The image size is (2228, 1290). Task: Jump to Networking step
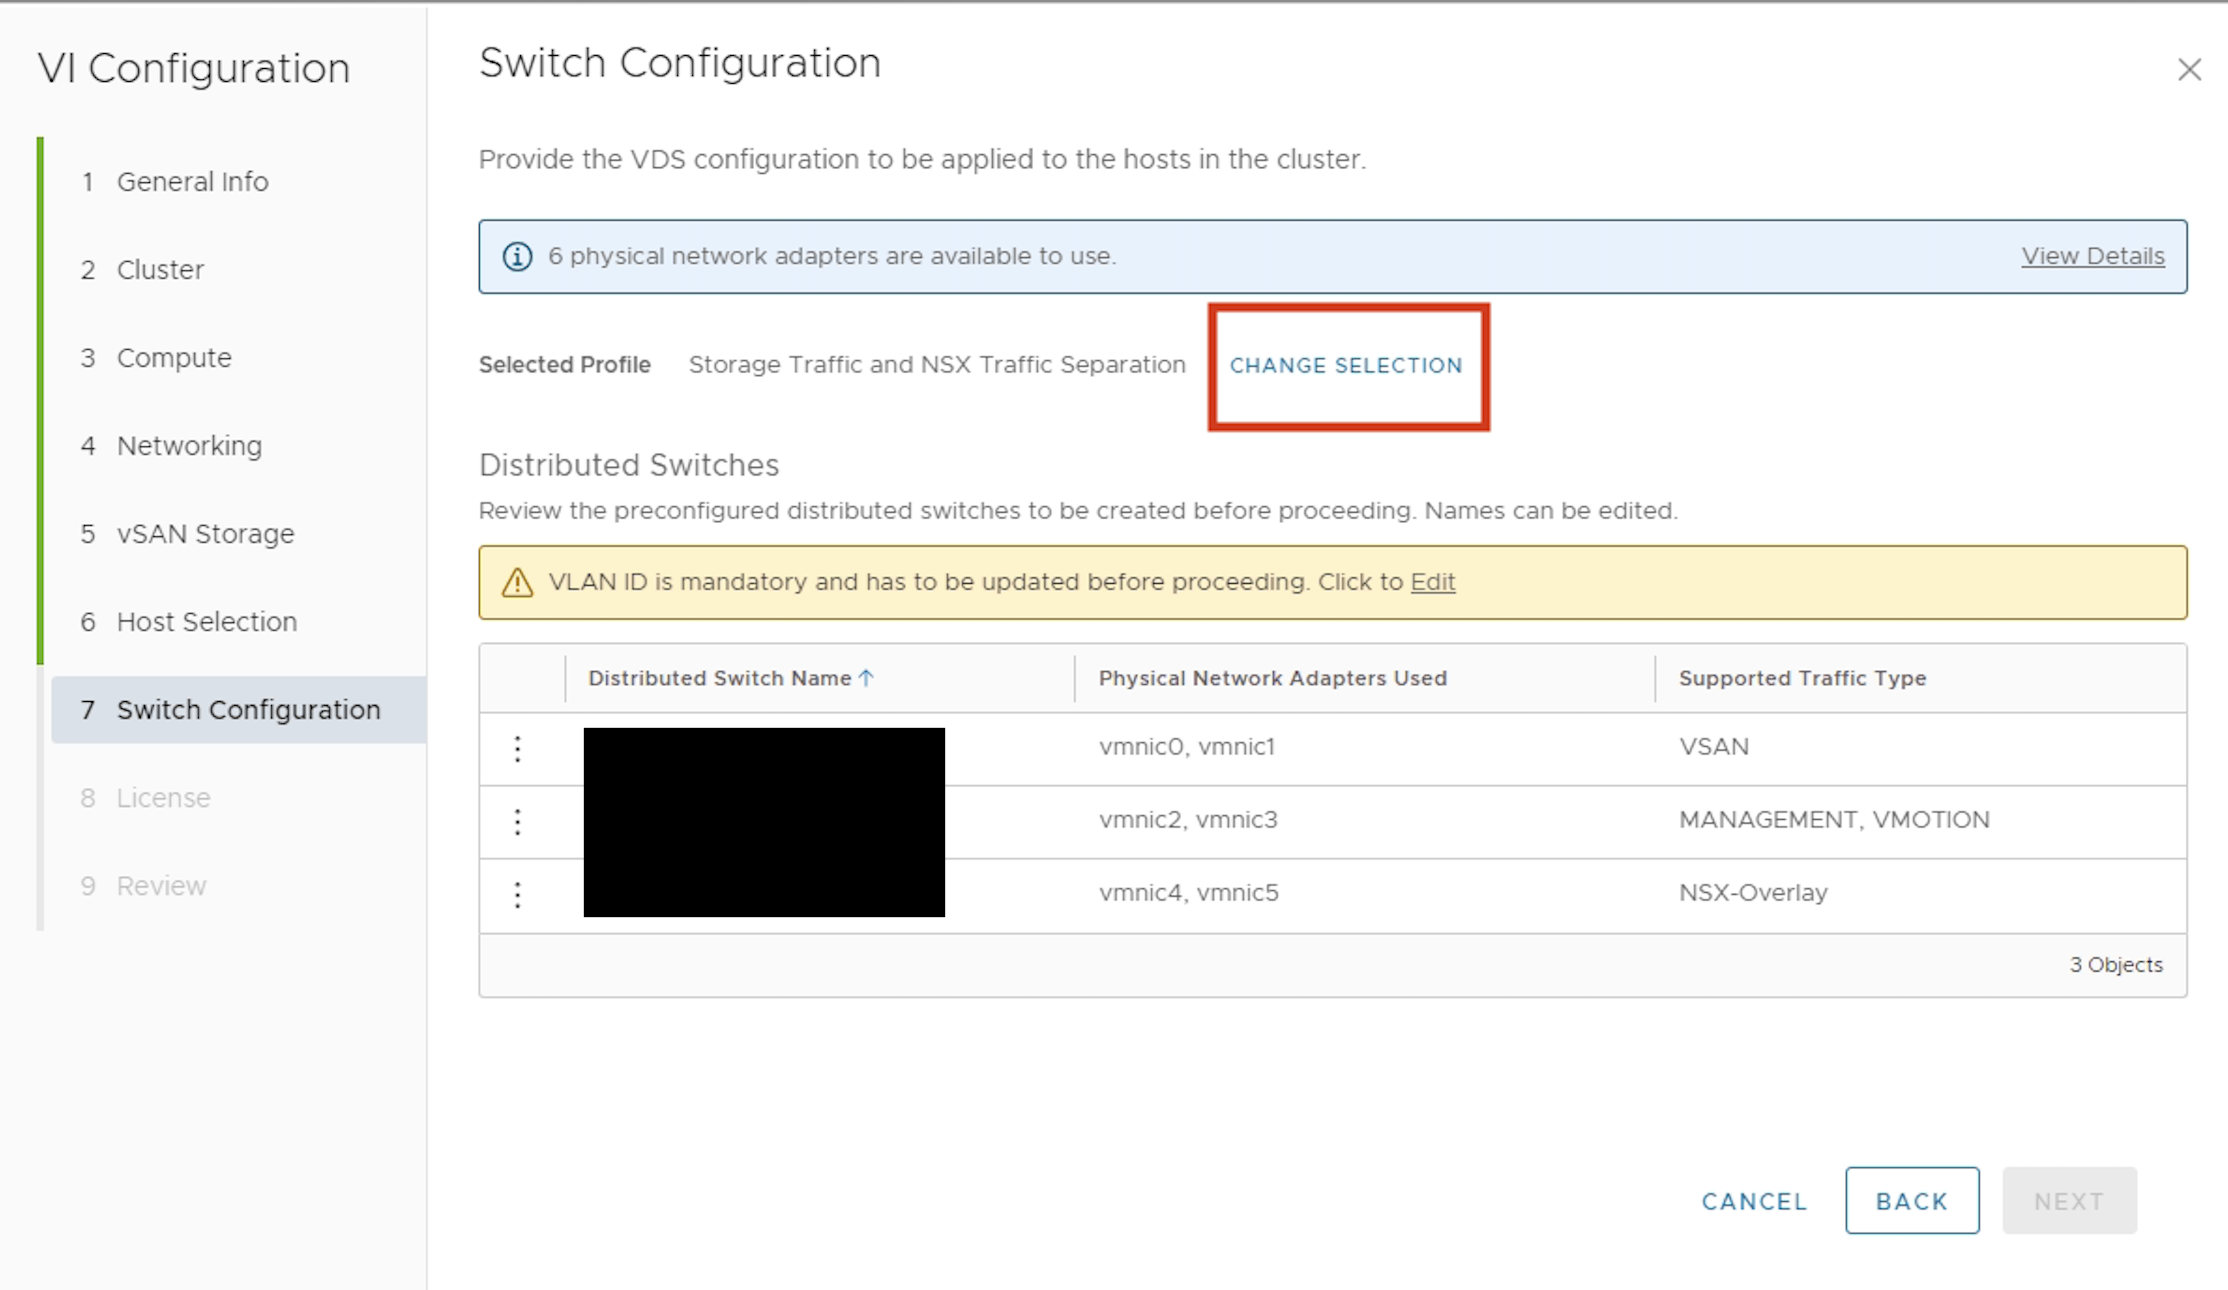pyautogui.click(x=189, y=446)
